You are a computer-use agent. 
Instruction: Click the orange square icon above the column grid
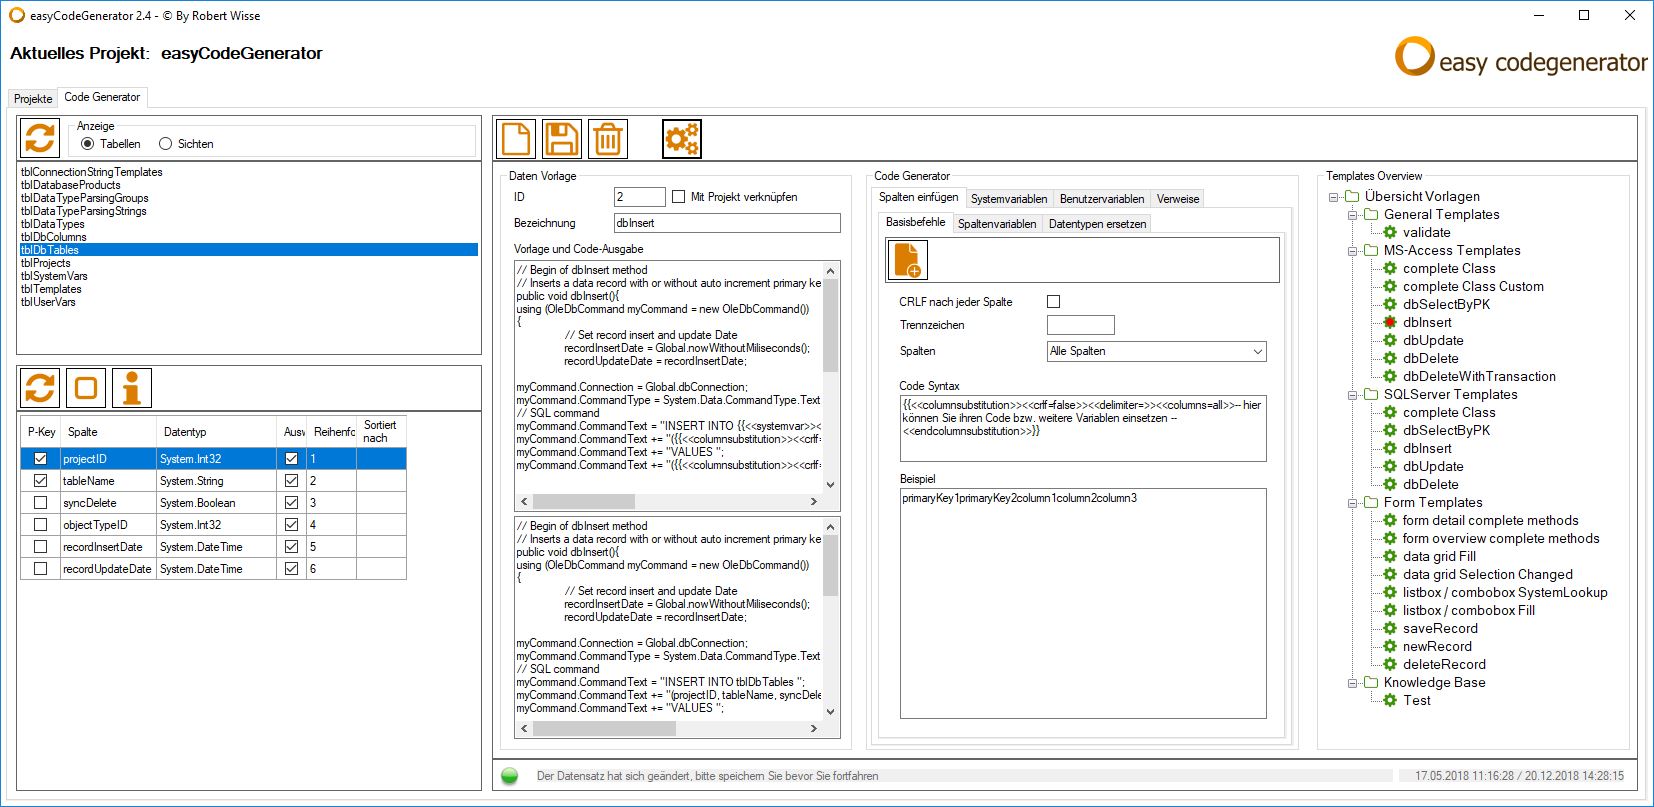(86, 388)
